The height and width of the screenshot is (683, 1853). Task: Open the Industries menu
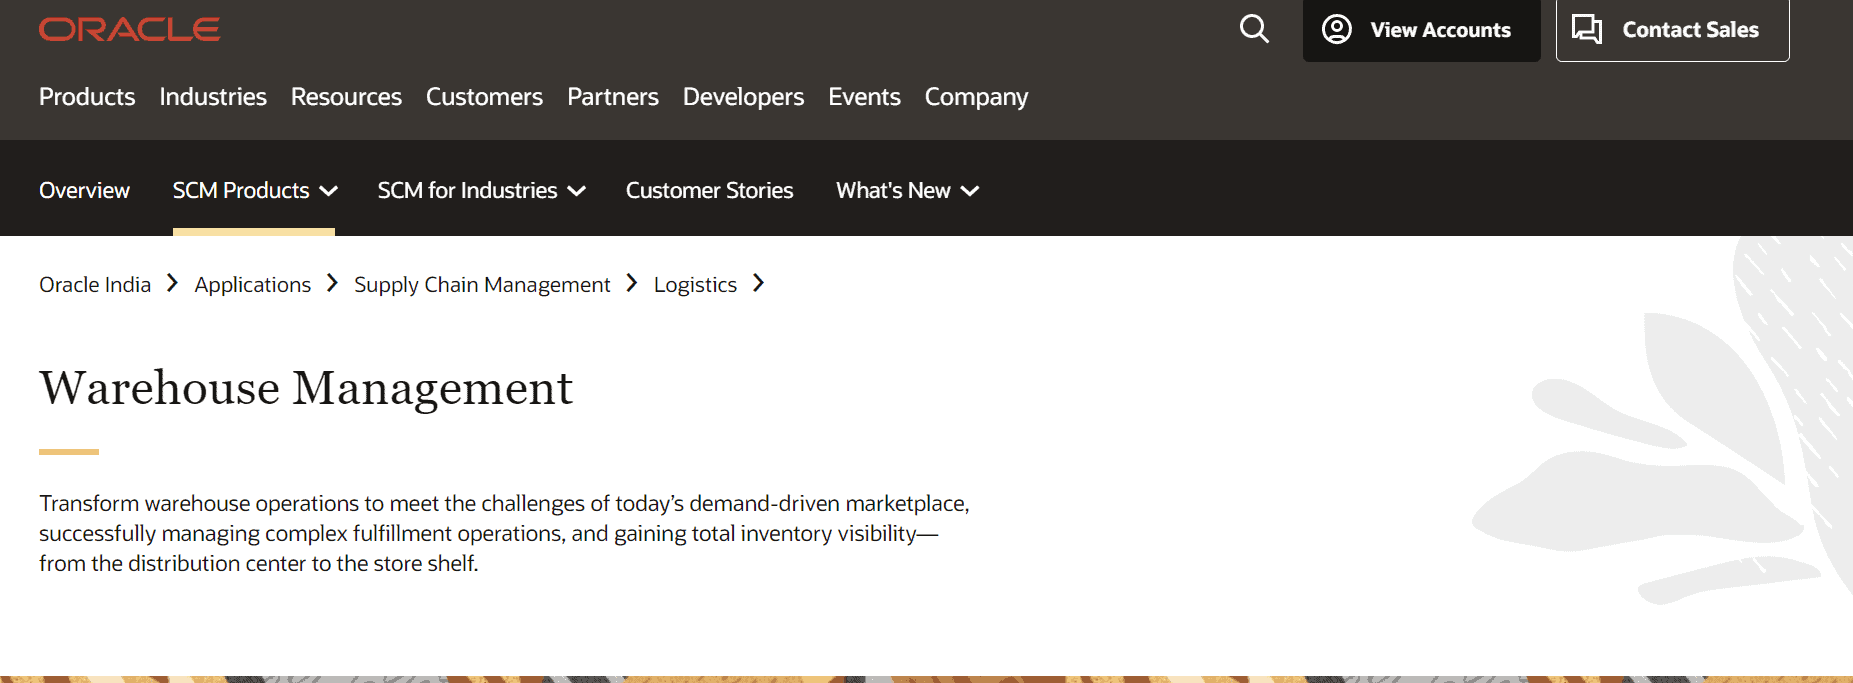click(x=213, y=97)
